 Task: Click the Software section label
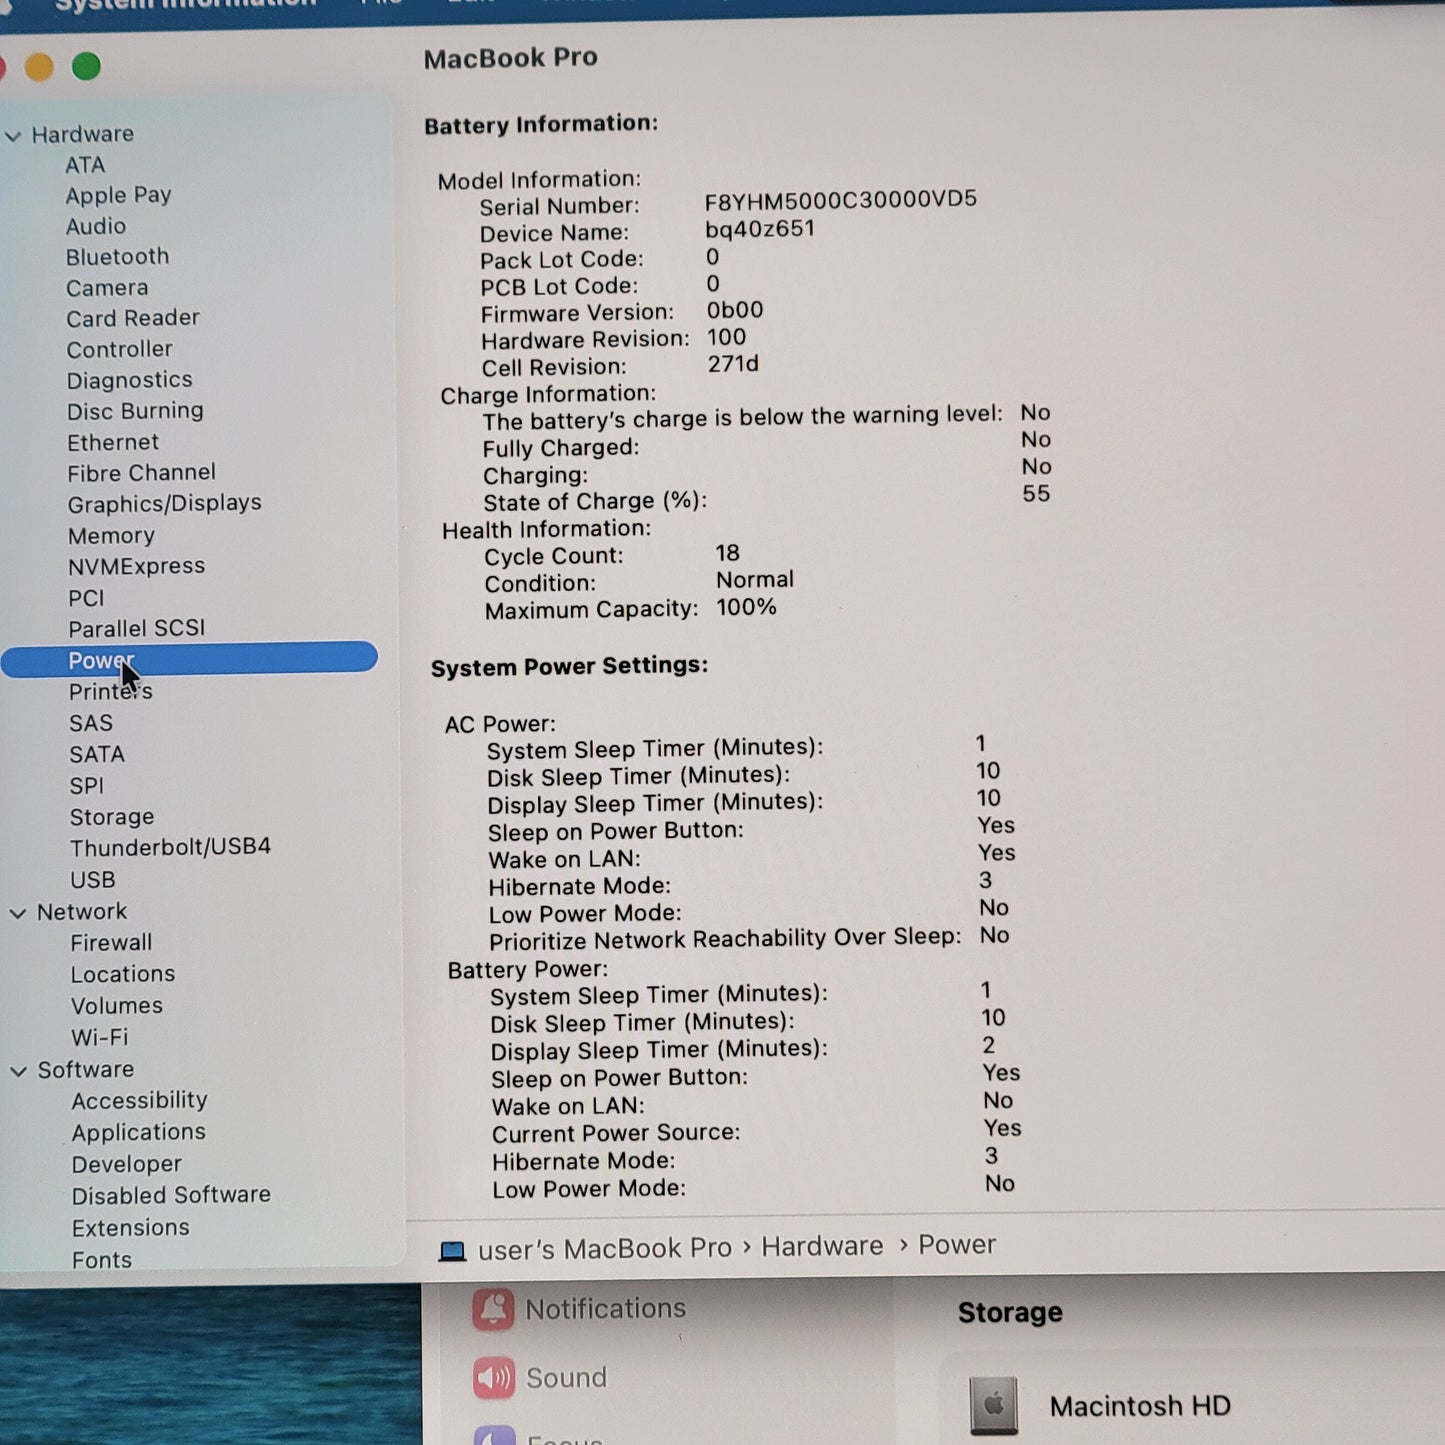(86, 1070)
